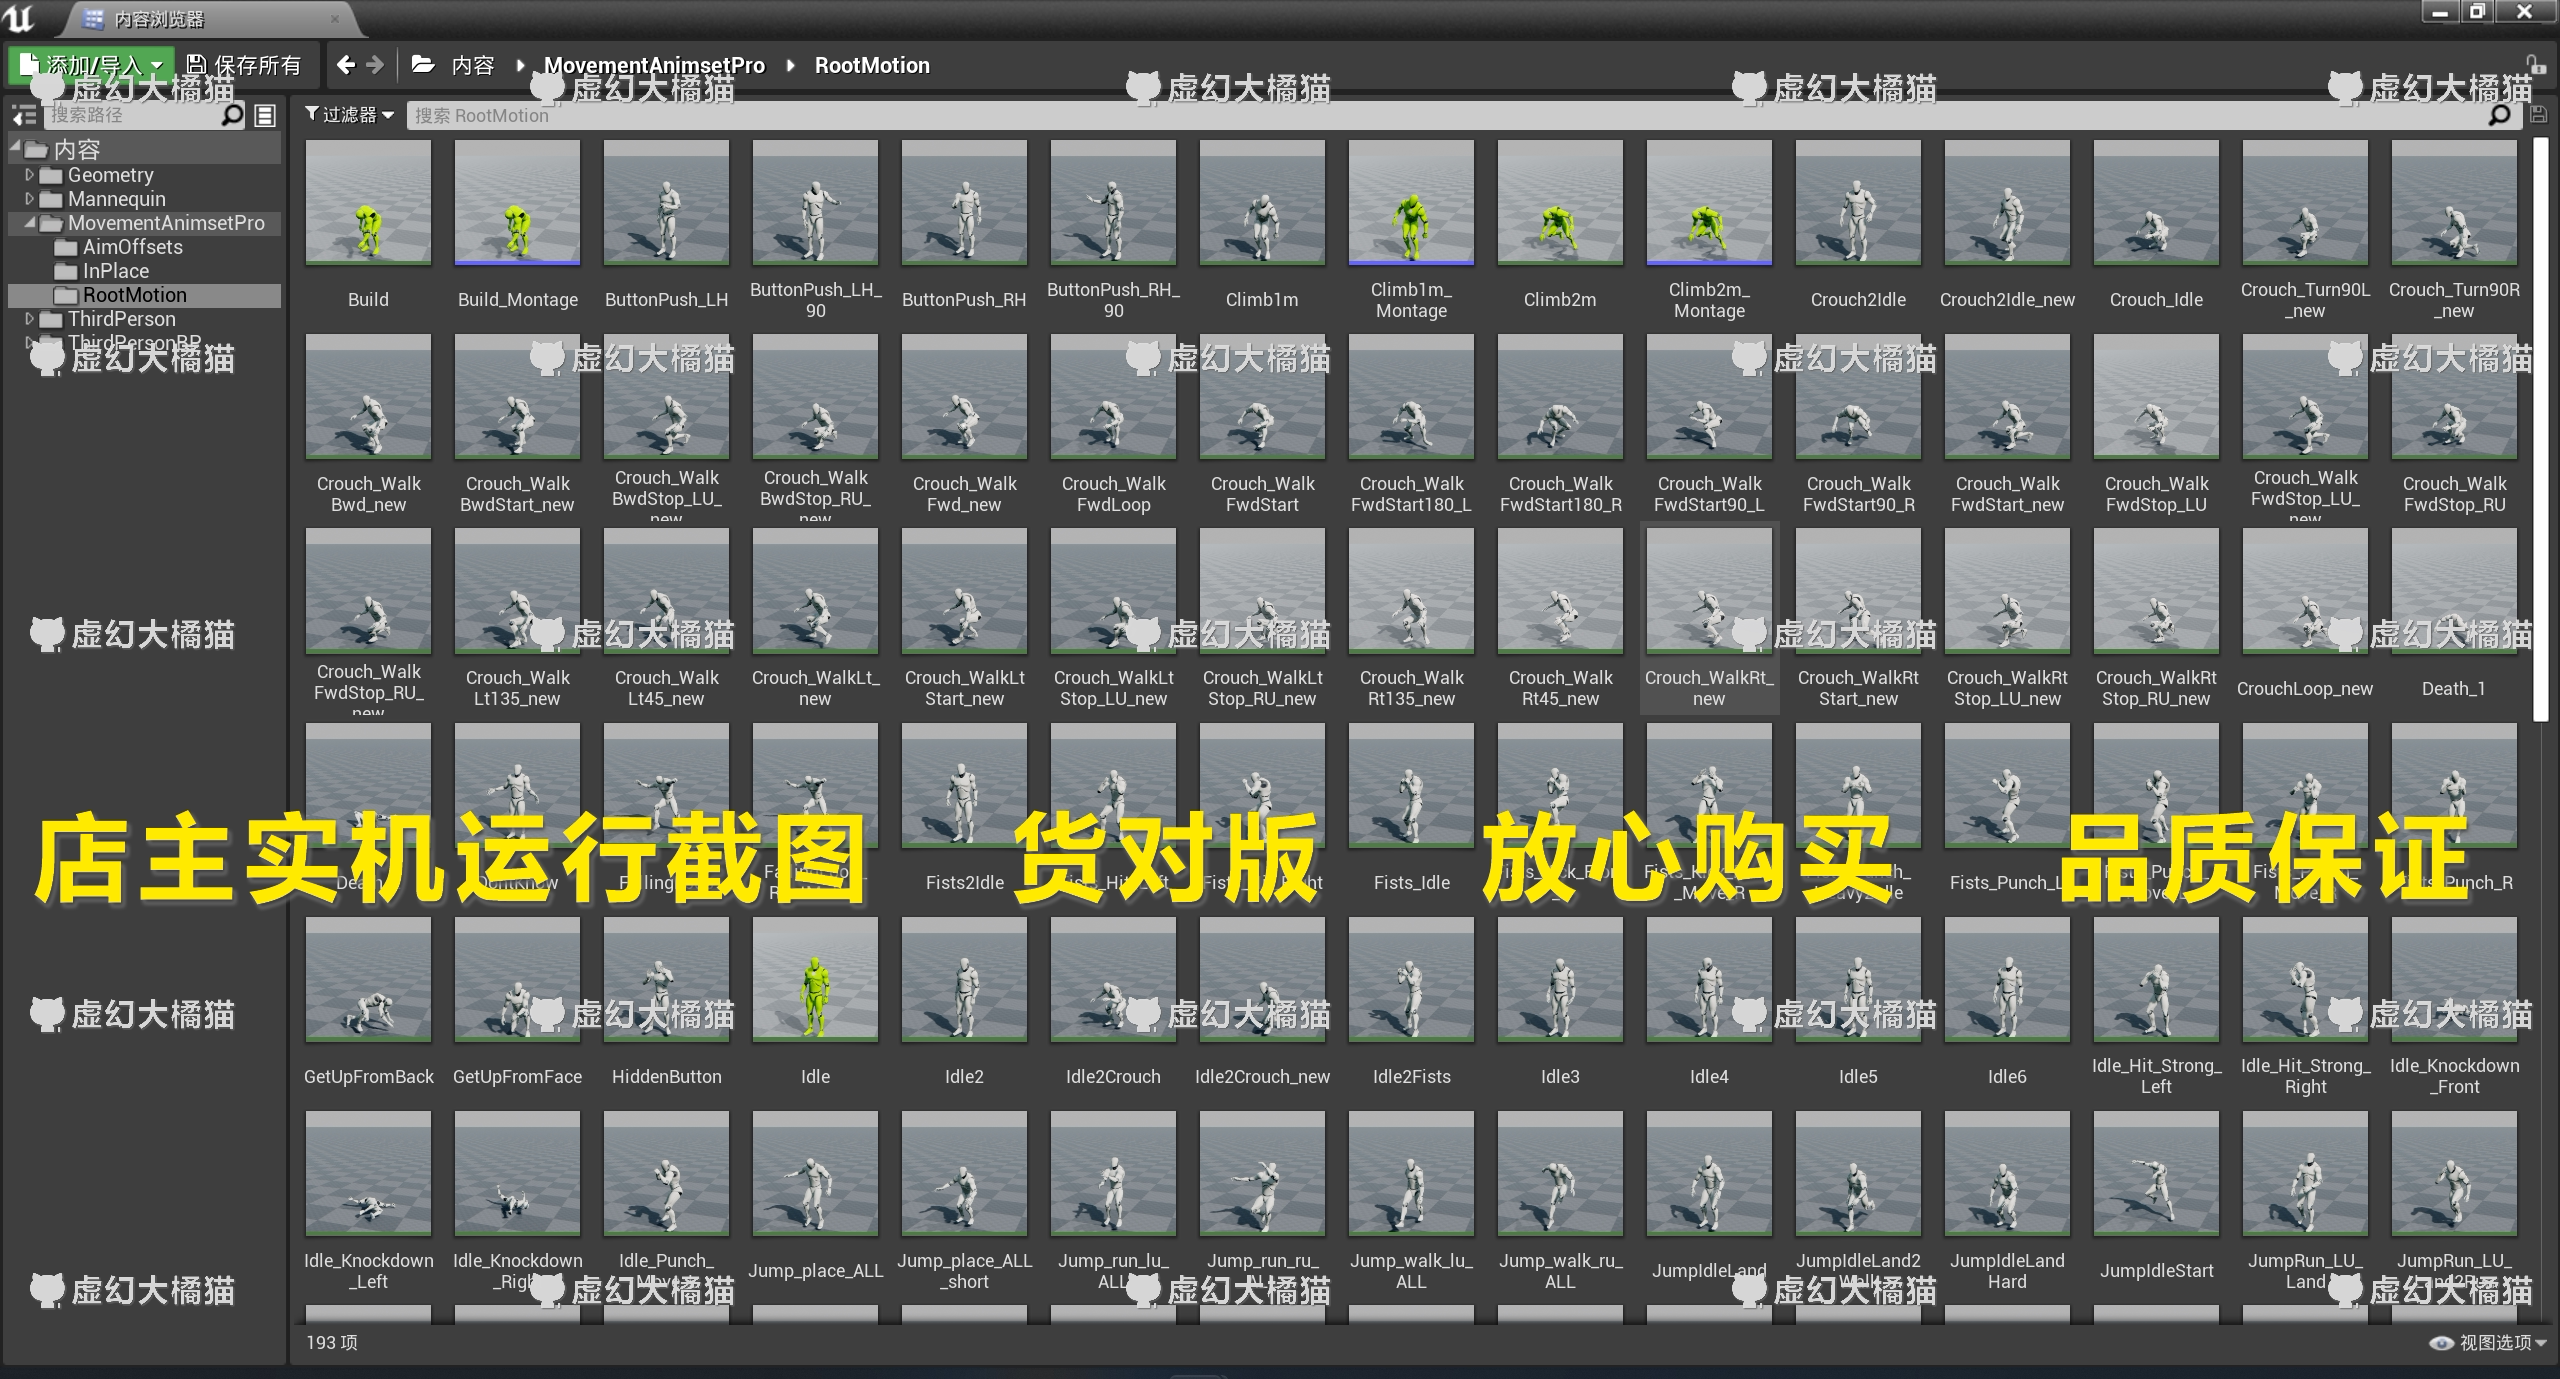Click the forward navigation arrow
Image resolution: width=2560 pixels, height=1379 pixels.
coord(376,65)
